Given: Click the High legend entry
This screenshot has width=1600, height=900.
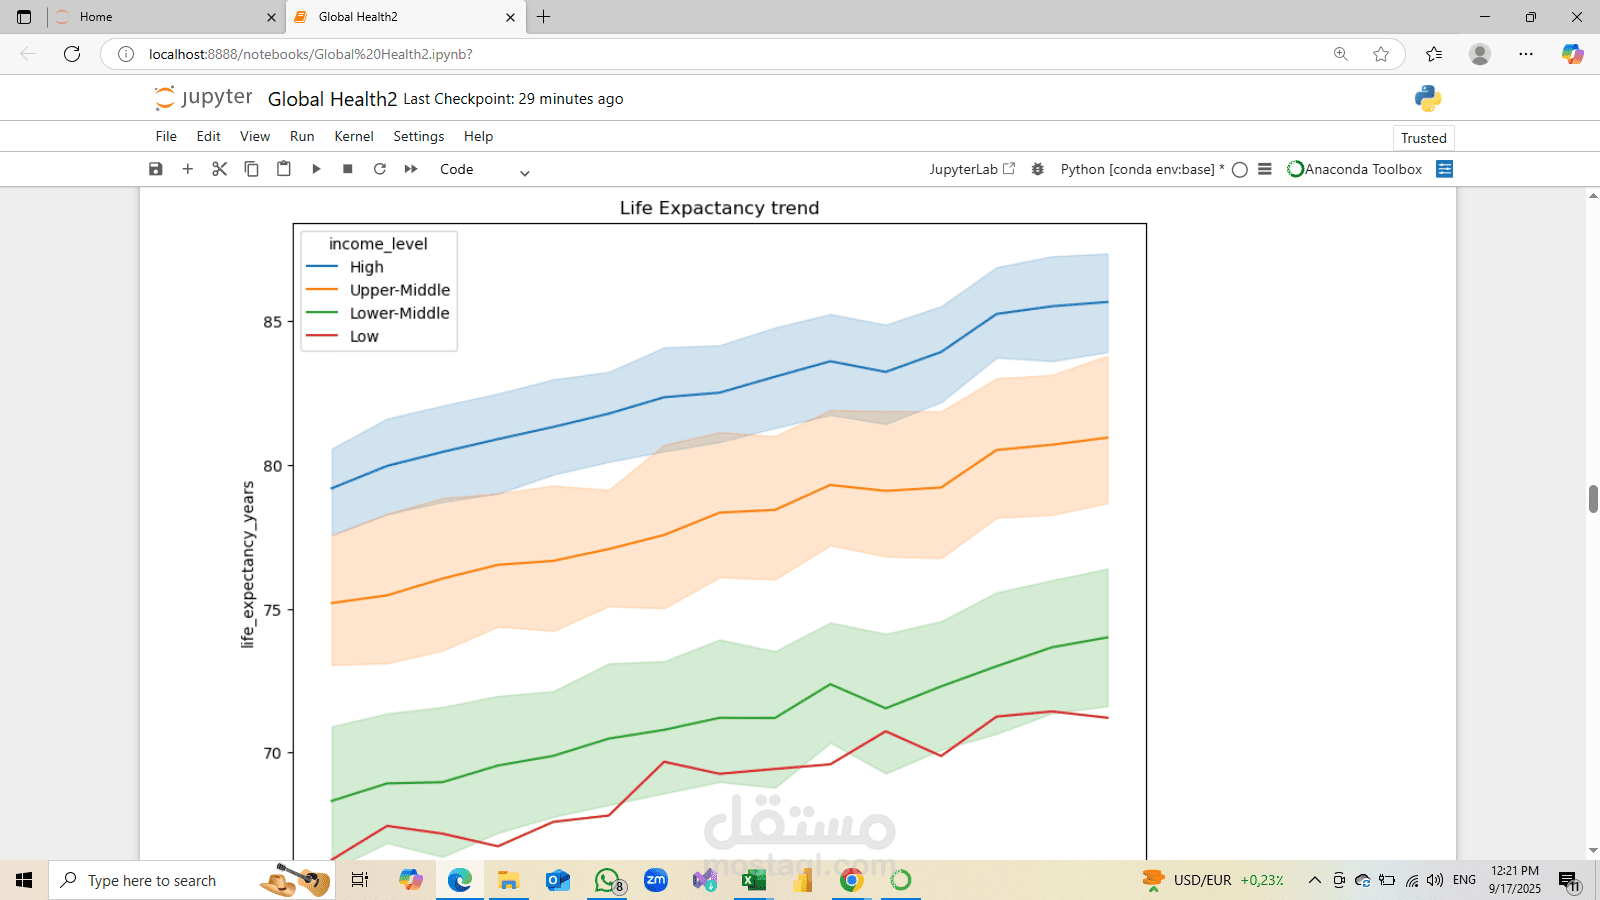Looking at the screenshot, I should (x=345, y=267).
